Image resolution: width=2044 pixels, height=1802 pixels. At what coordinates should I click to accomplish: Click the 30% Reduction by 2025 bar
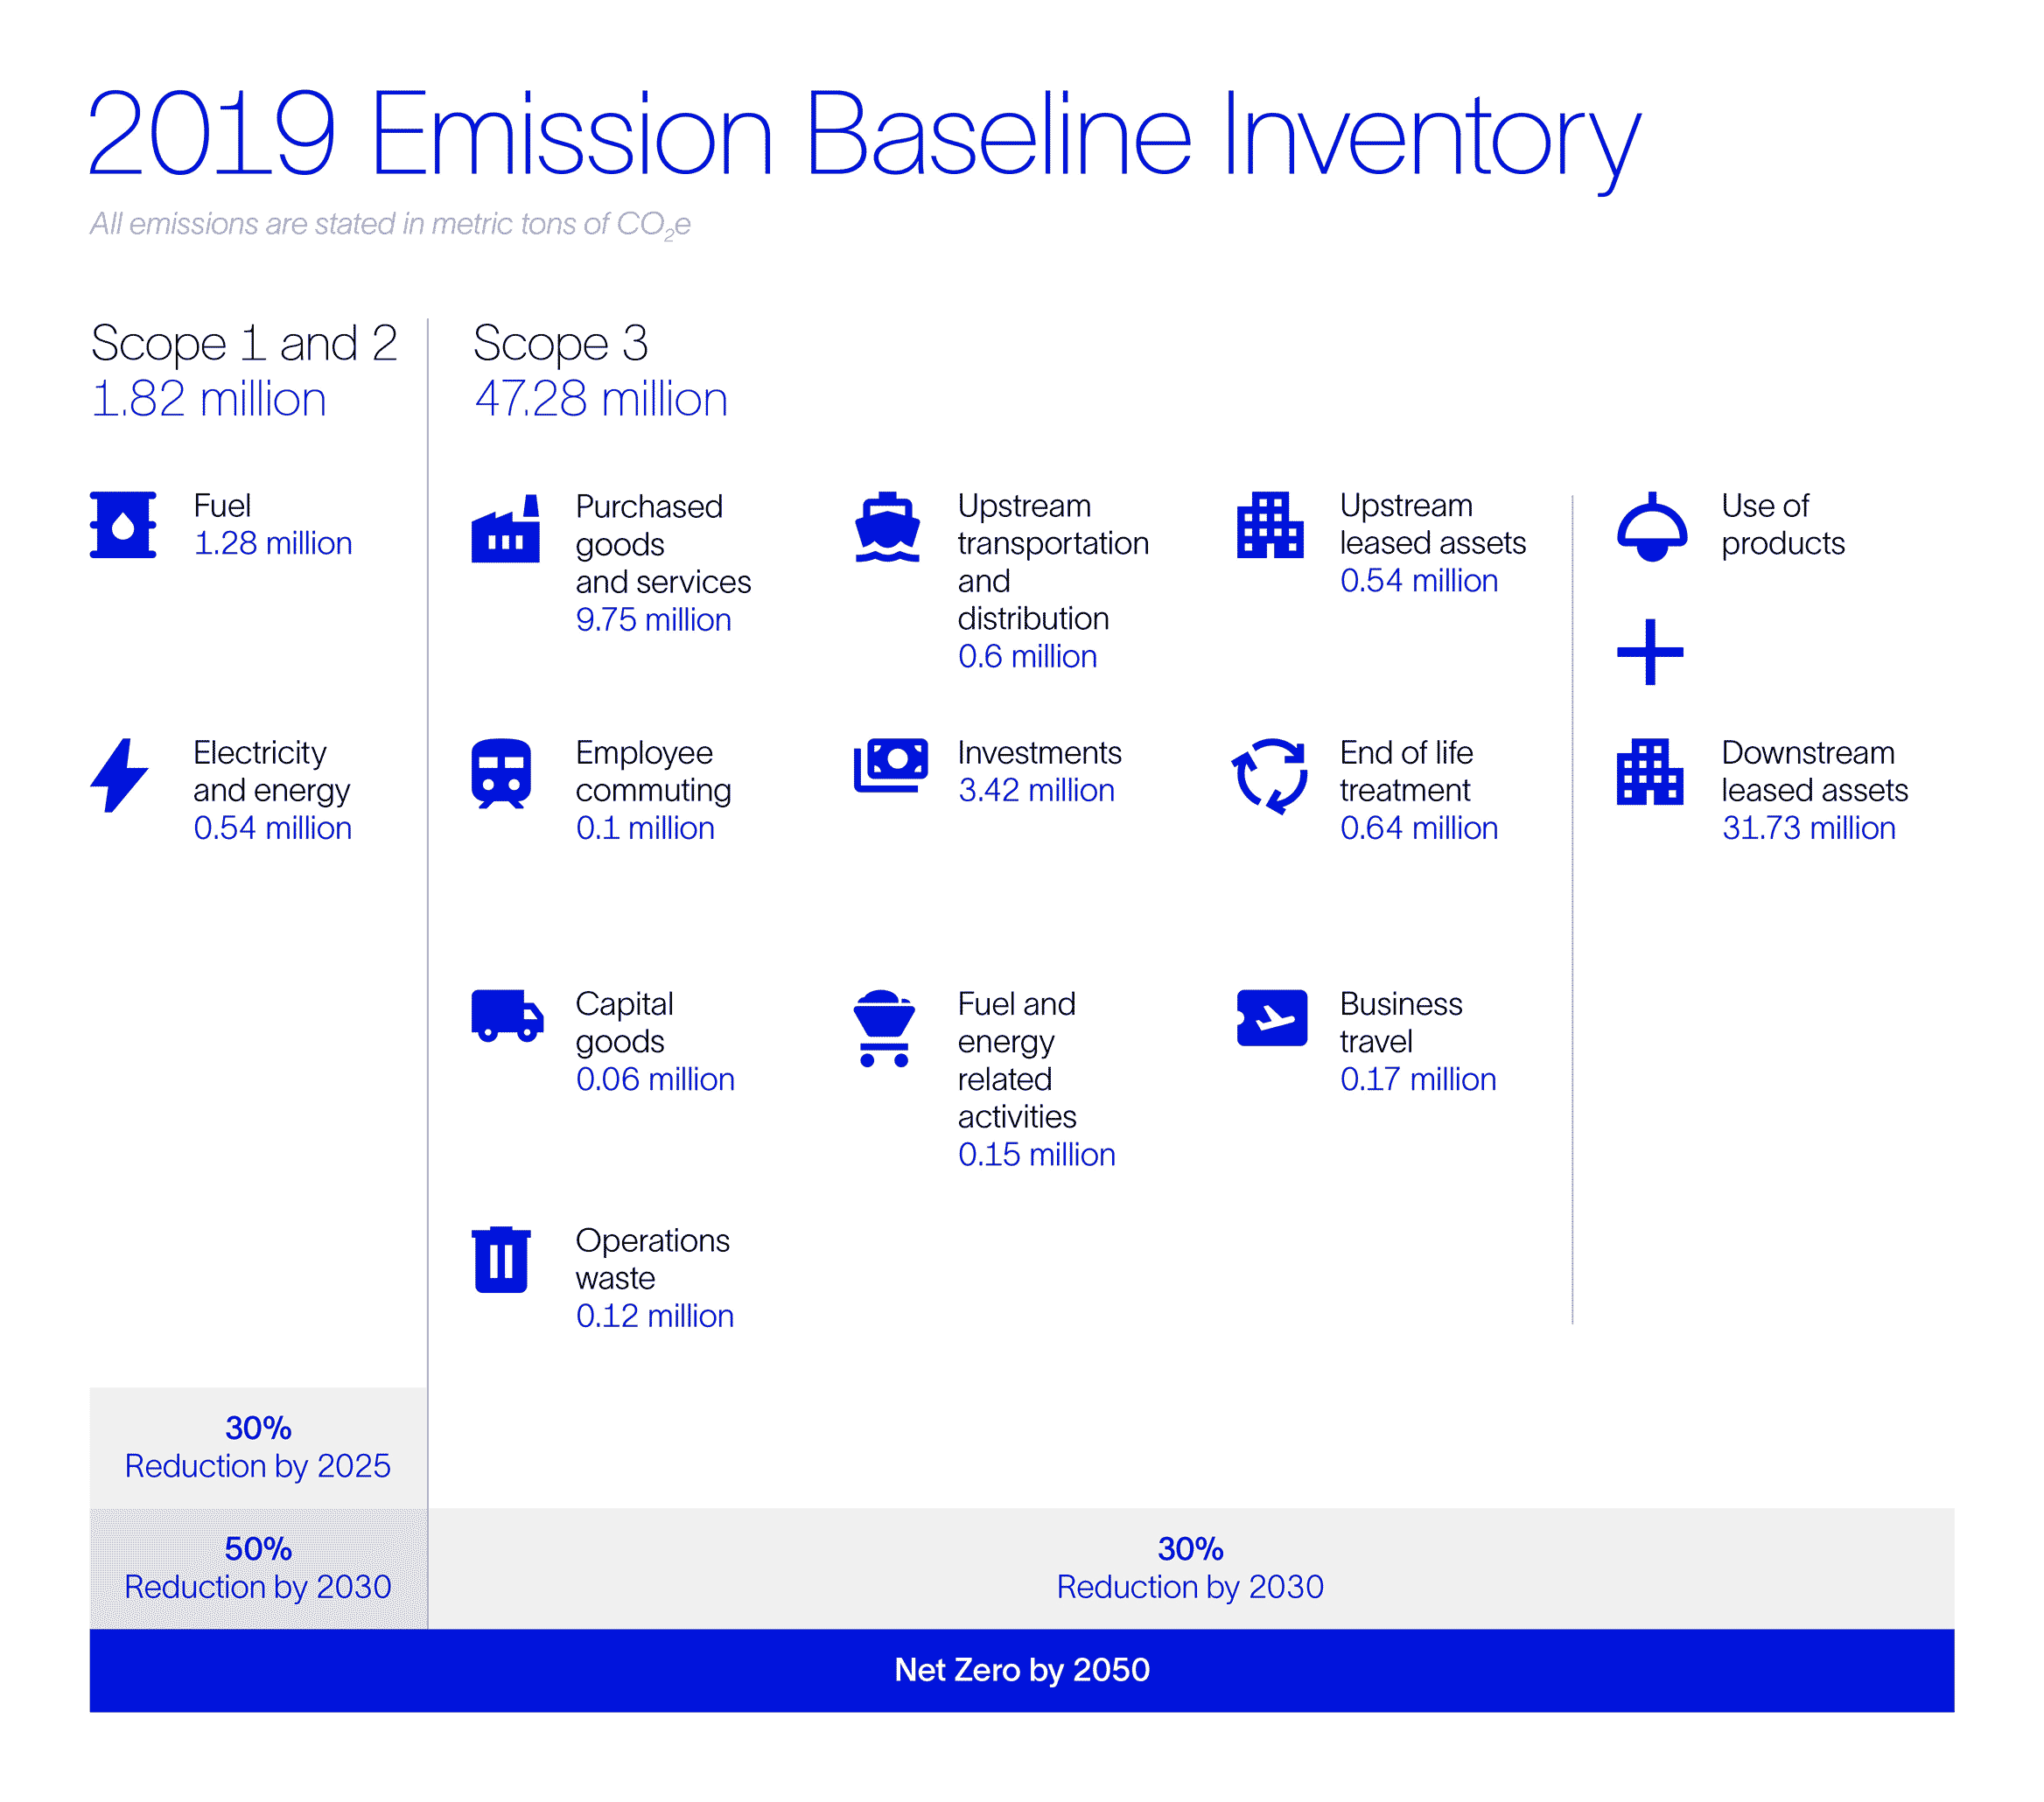pyautogui.click(x=258, y=1448)
